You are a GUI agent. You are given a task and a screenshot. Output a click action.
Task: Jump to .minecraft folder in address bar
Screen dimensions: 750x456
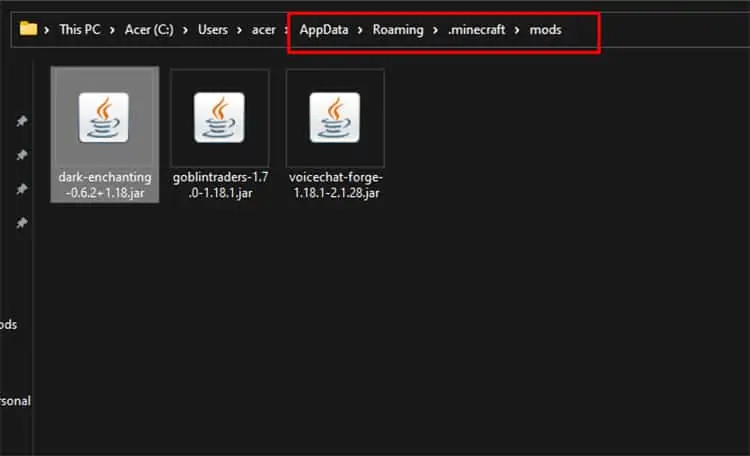[476, 30]
